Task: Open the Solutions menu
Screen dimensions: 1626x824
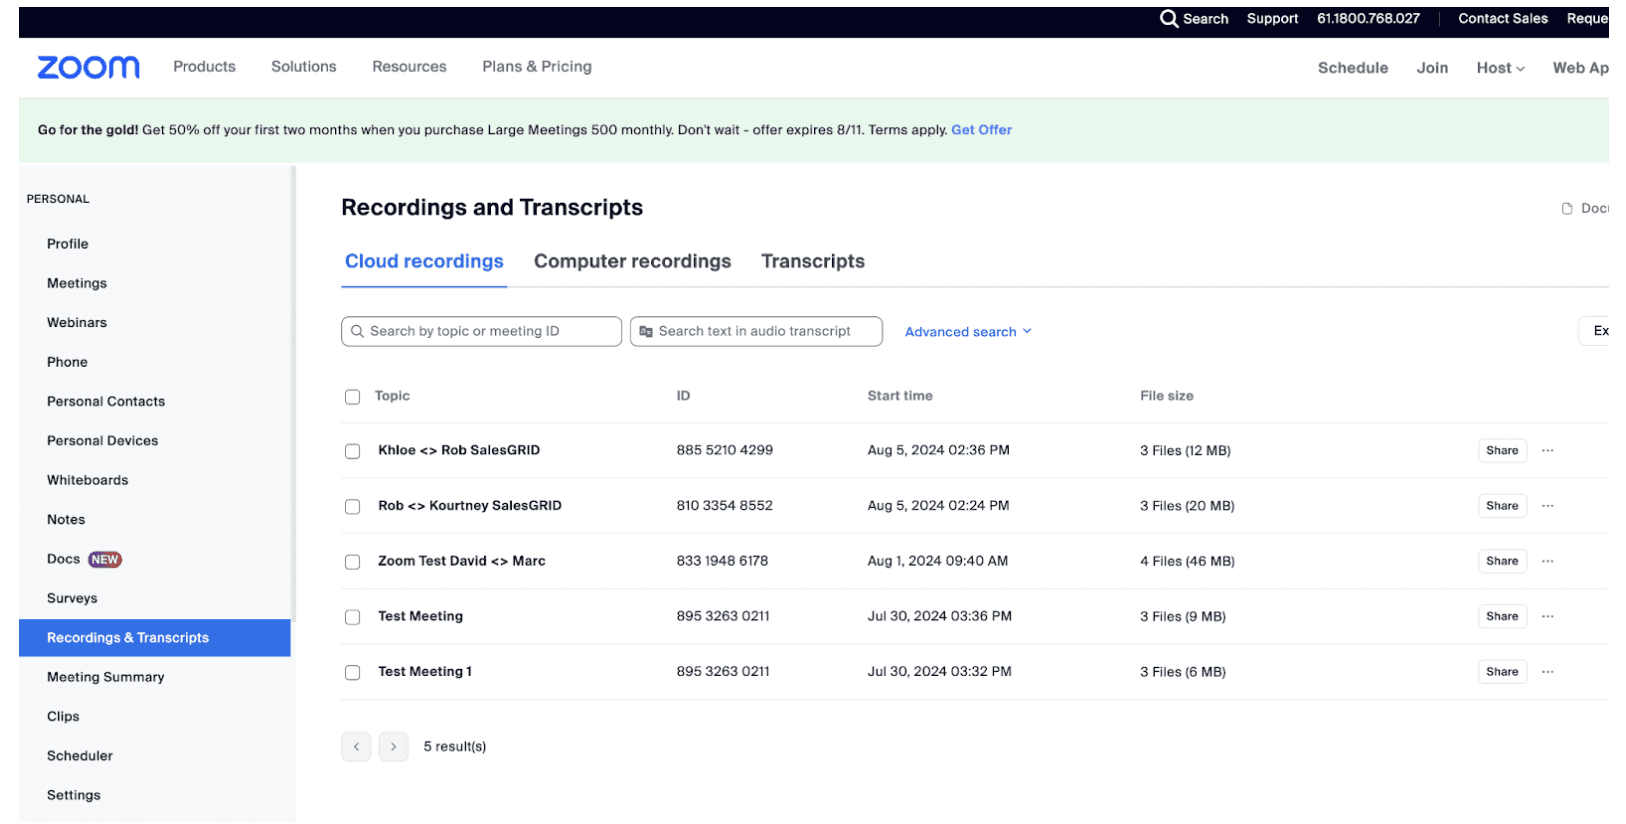Action: (x=304, y=67)
